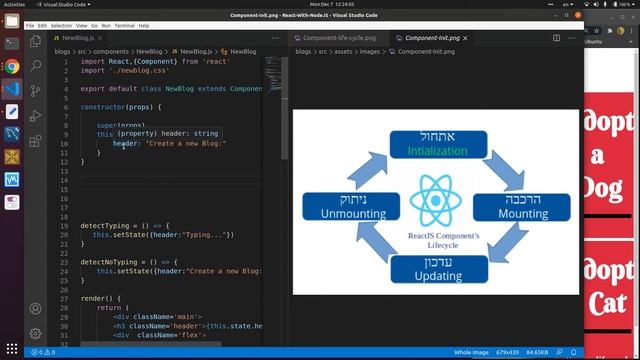Open errors and warnings in status bar
The width and height of the screenshot is (640, 360).
point(43,352)
